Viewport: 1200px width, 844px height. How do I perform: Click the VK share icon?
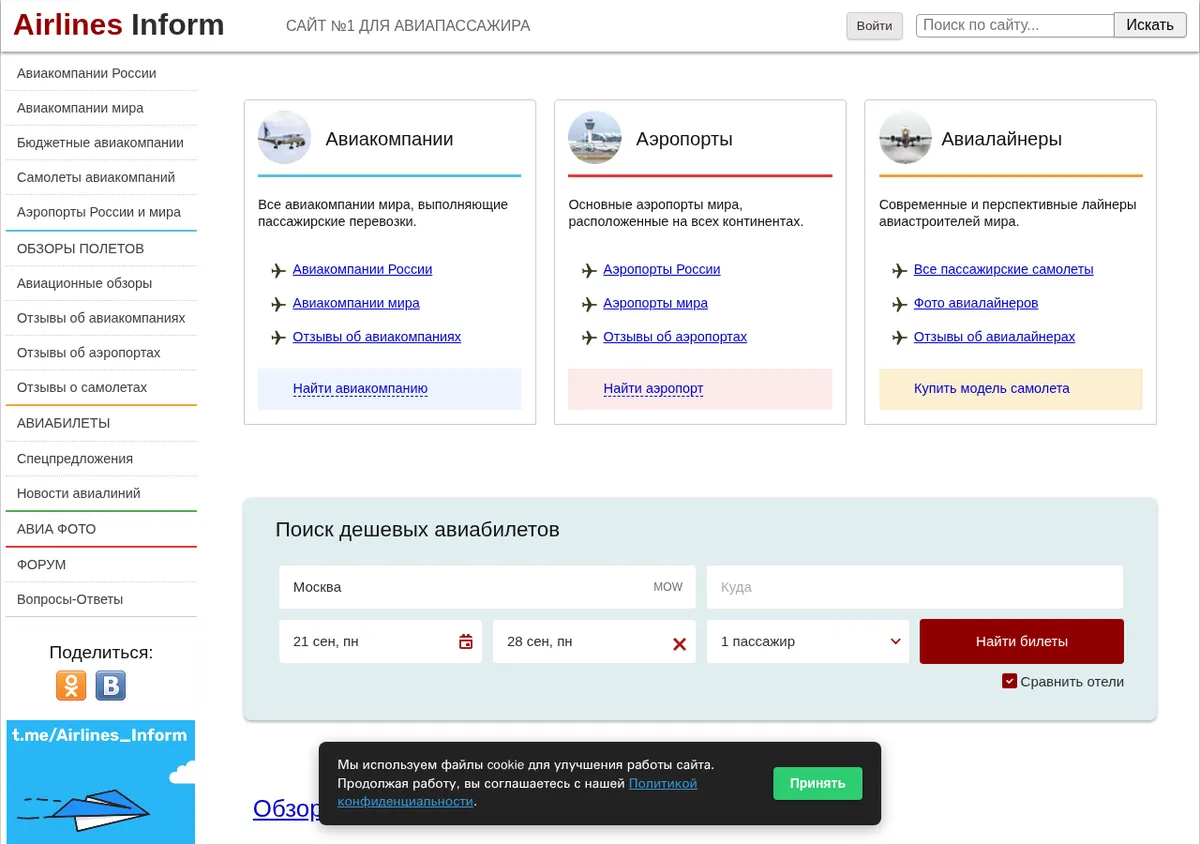point(111,685)
